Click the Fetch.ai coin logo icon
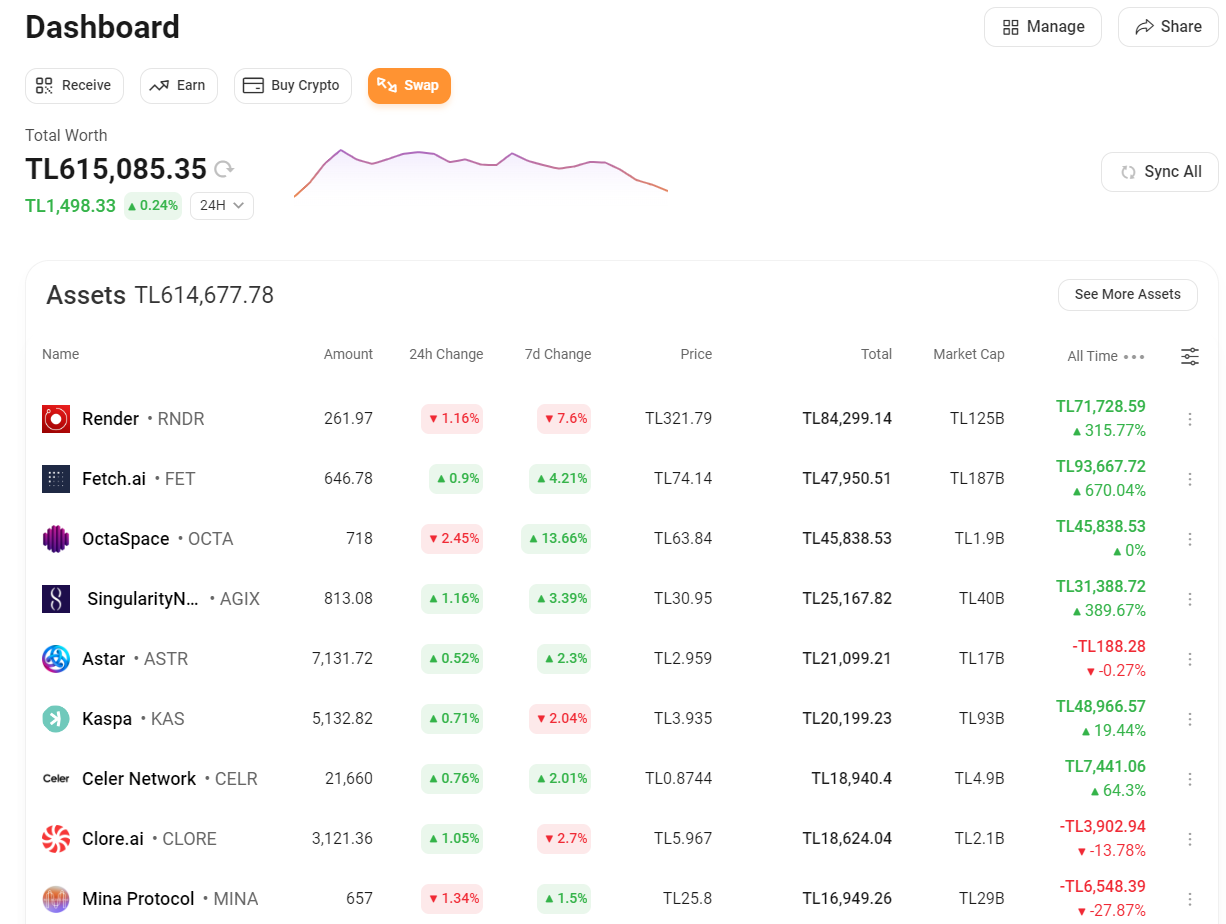The width and height of the screenshot is (1226, 924). point(56,479)
